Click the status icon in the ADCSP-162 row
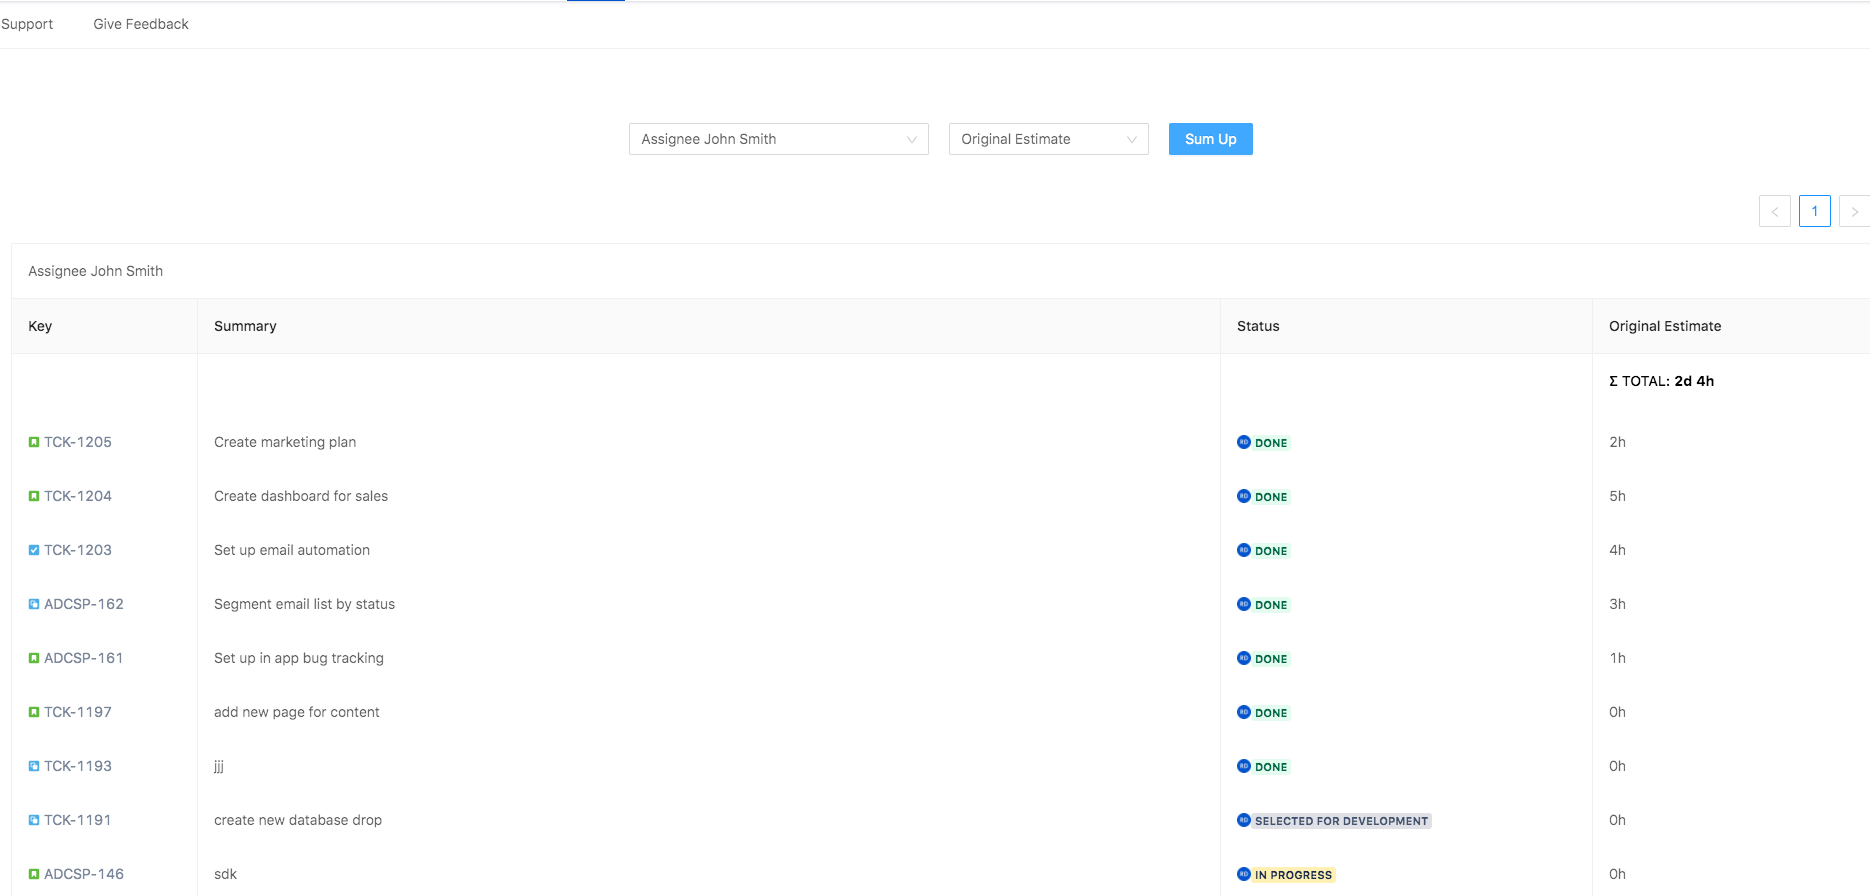The image size is (1870, 896). [1244, 604]
